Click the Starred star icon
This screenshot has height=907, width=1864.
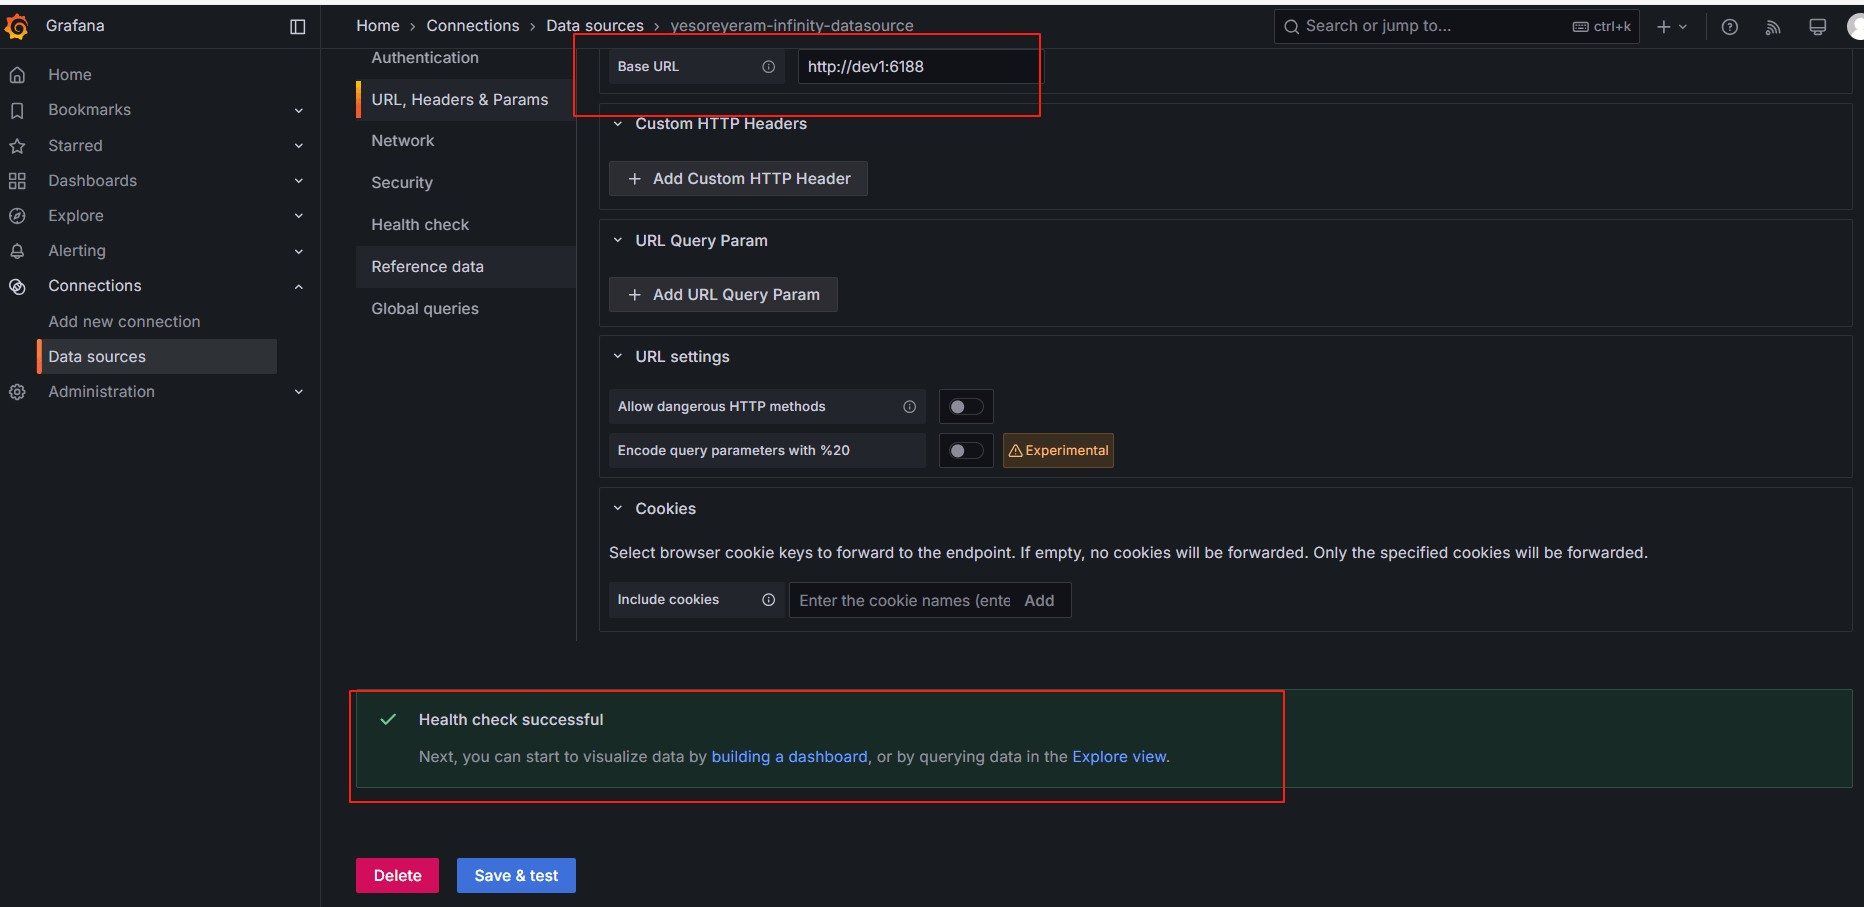click(17, 146)
